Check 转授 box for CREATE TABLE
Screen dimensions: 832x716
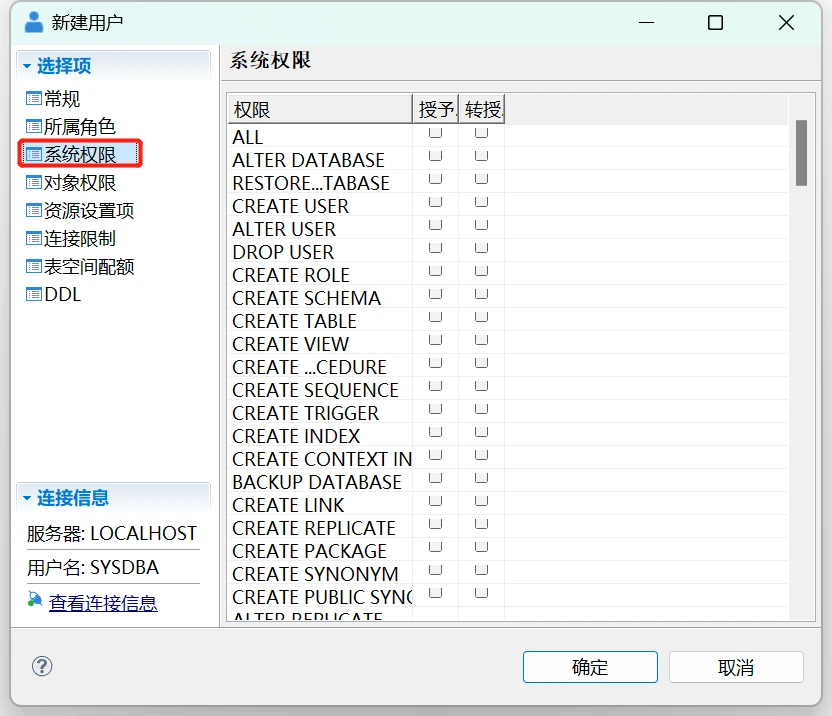(x=481, y=317)
